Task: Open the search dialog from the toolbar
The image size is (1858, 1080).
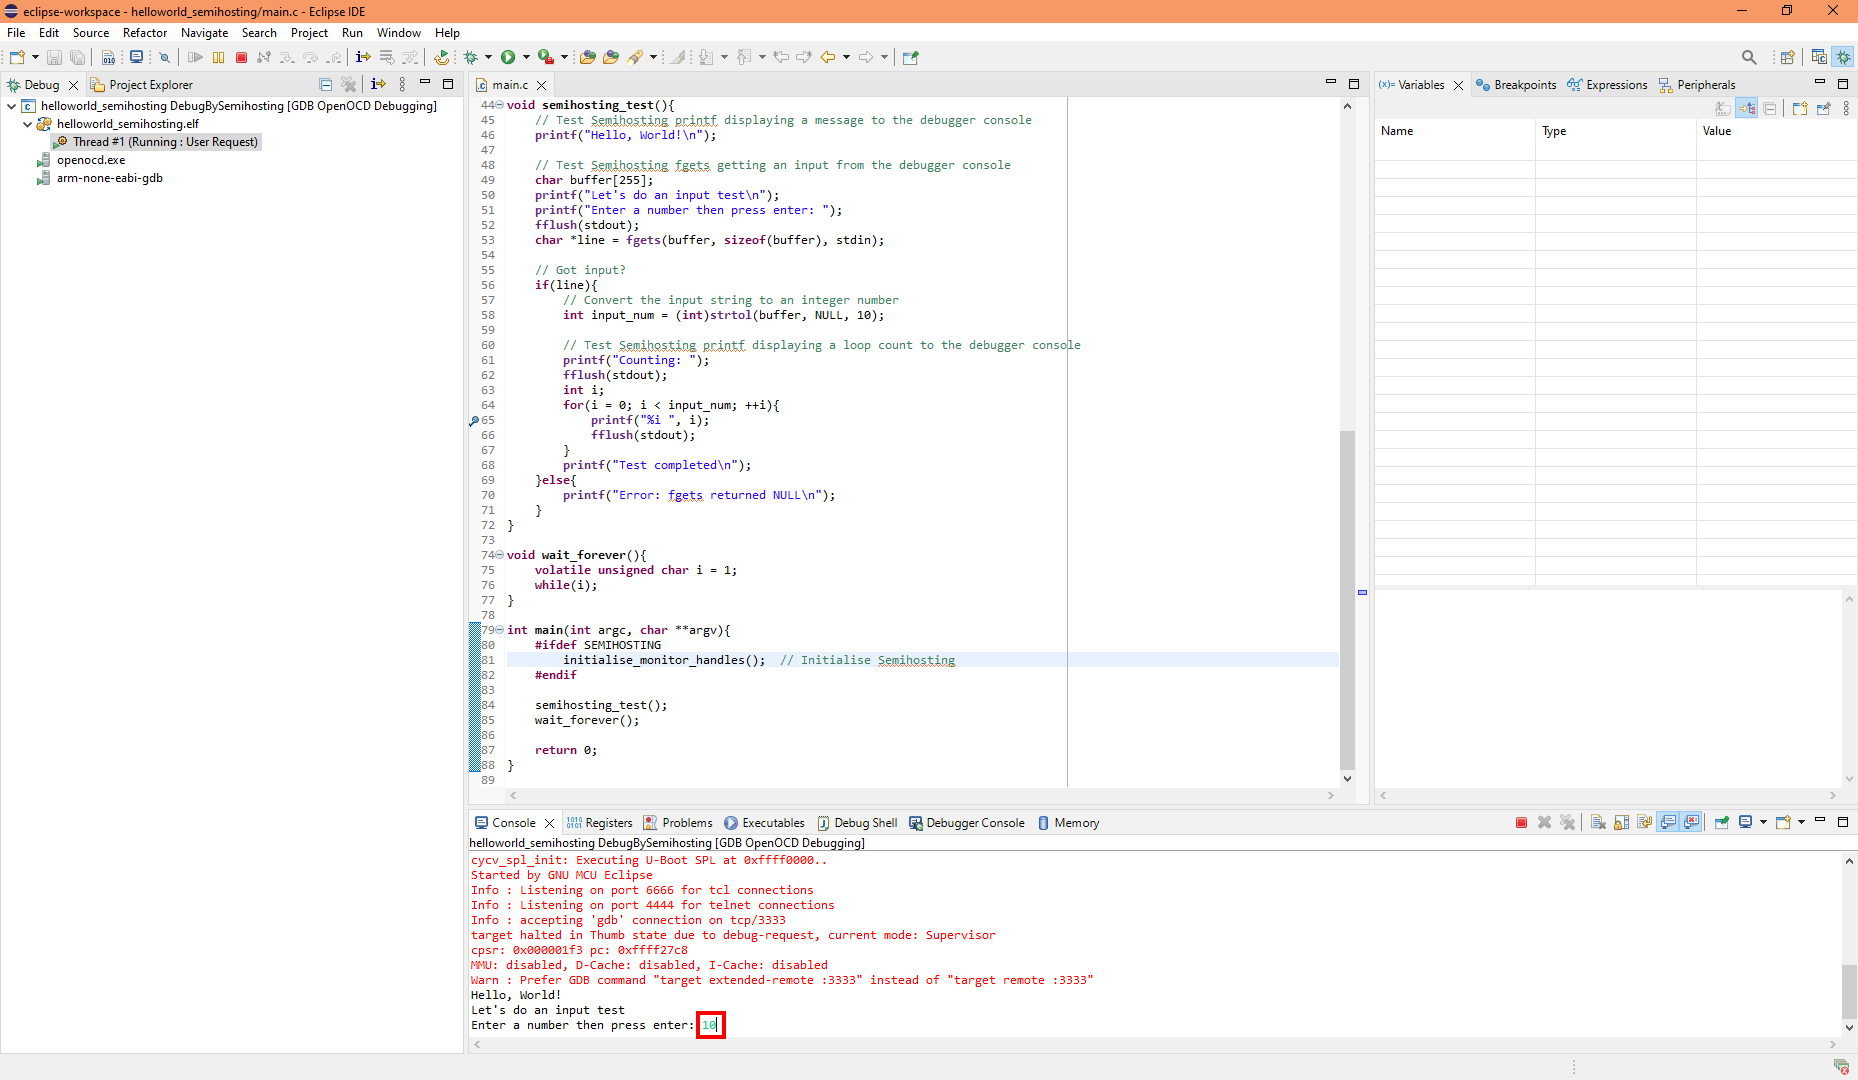Action: click(1749, 57)
